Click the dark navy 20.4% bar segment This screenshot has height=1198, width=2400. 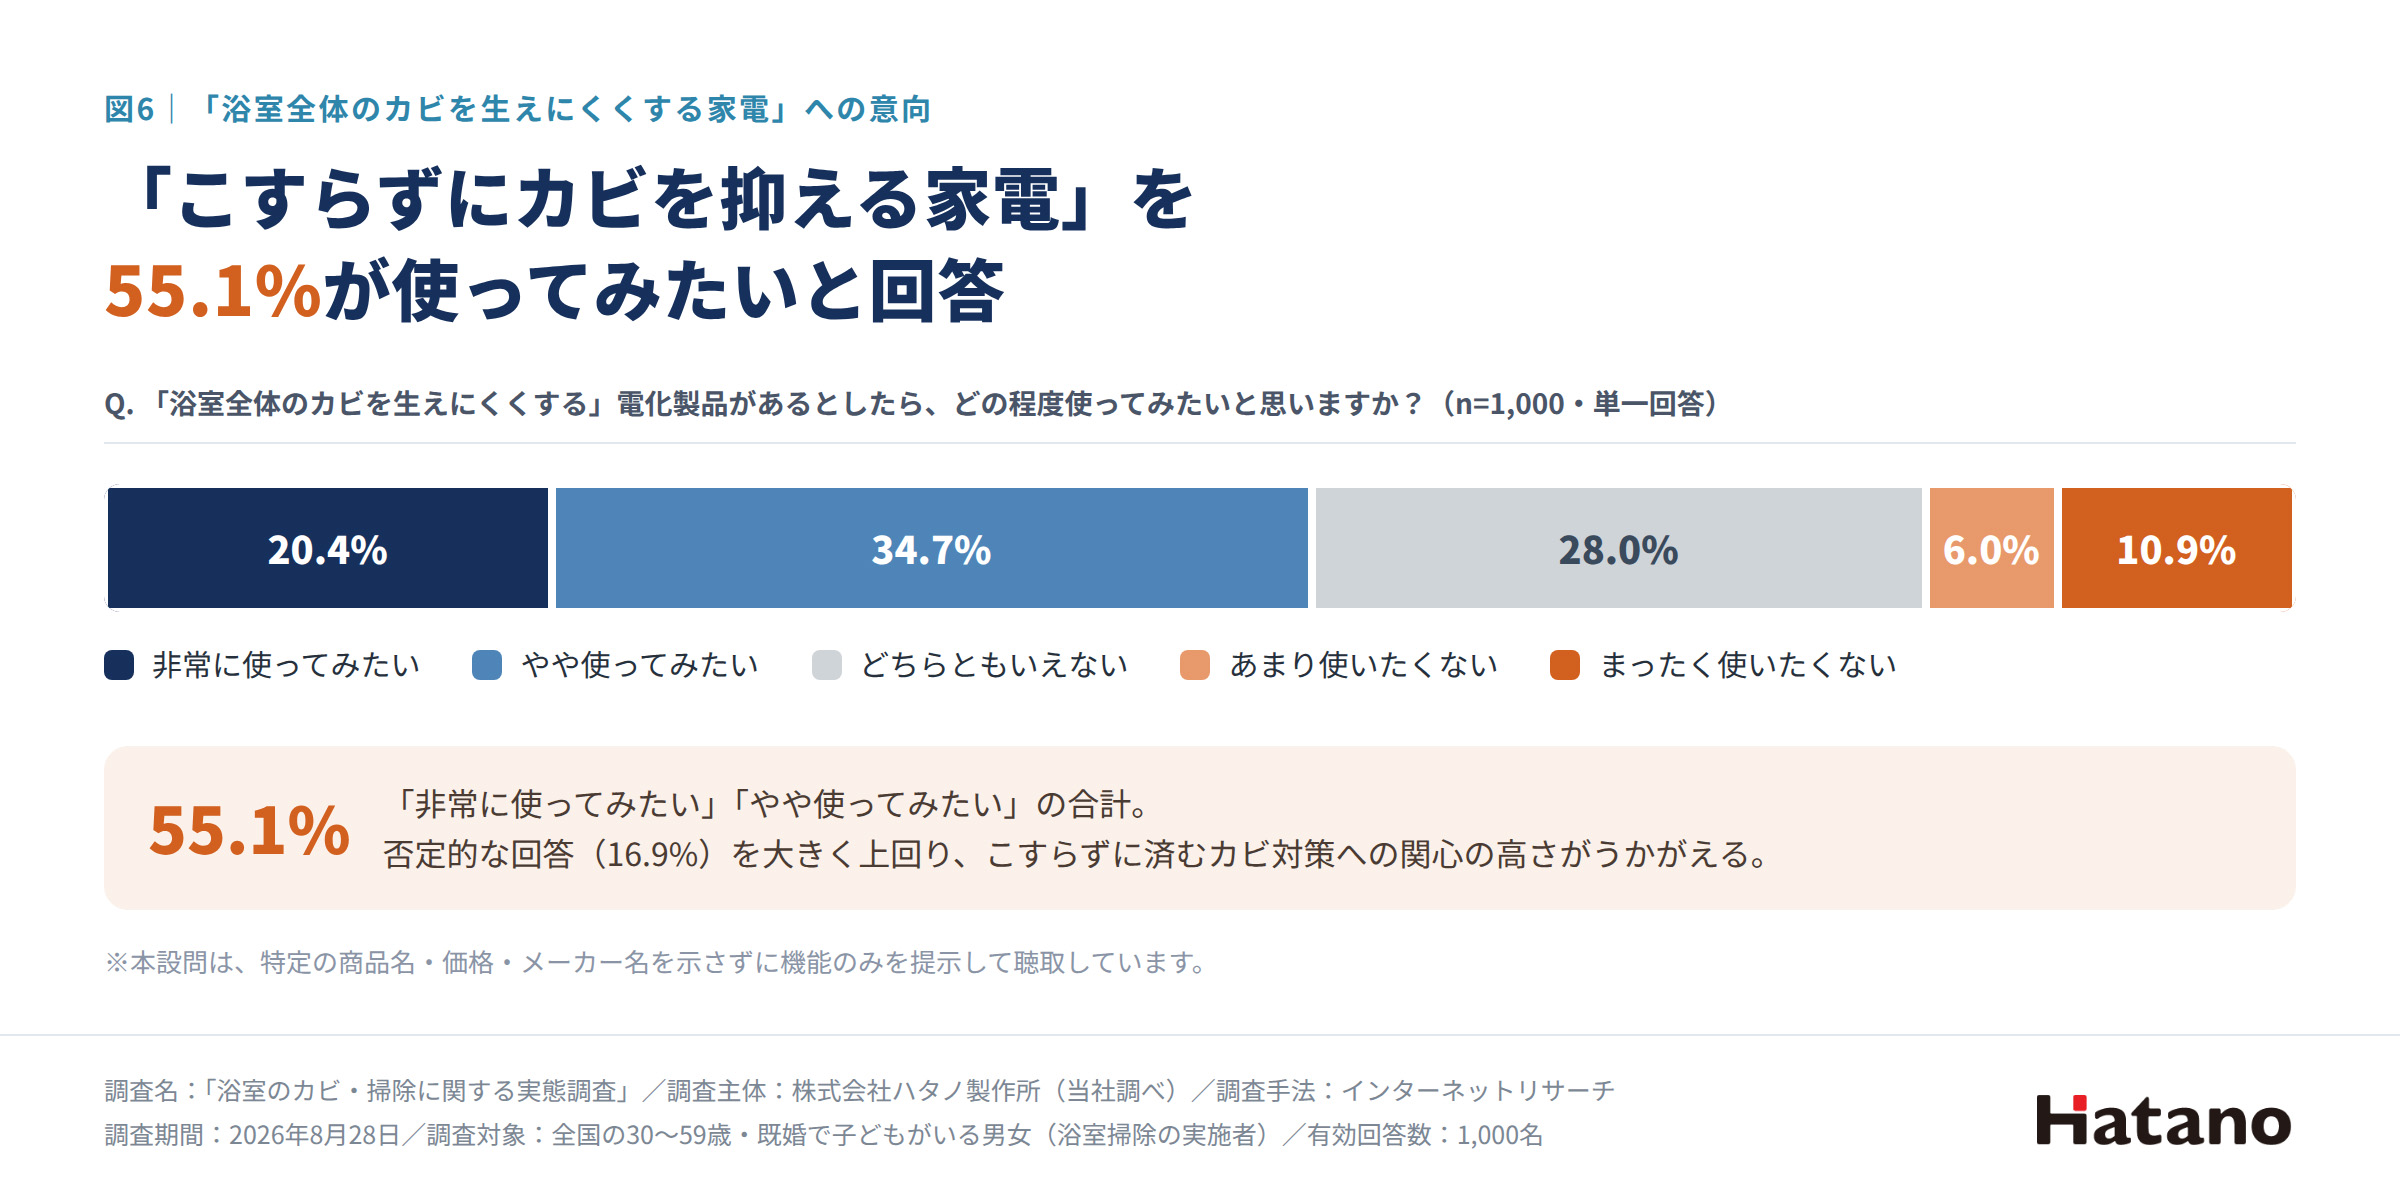pyautogui.click(x=327, y=548)
